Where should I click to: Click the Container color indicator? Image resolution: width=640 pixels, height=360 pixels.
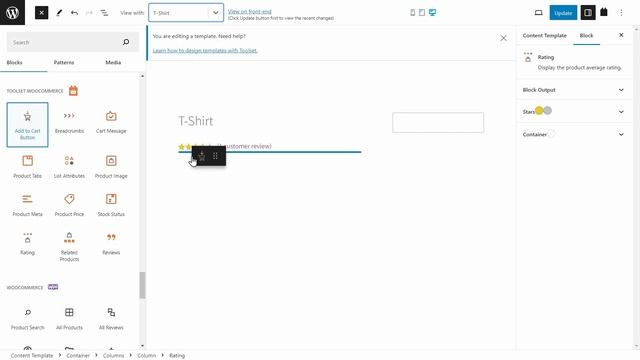pos(551,133)
